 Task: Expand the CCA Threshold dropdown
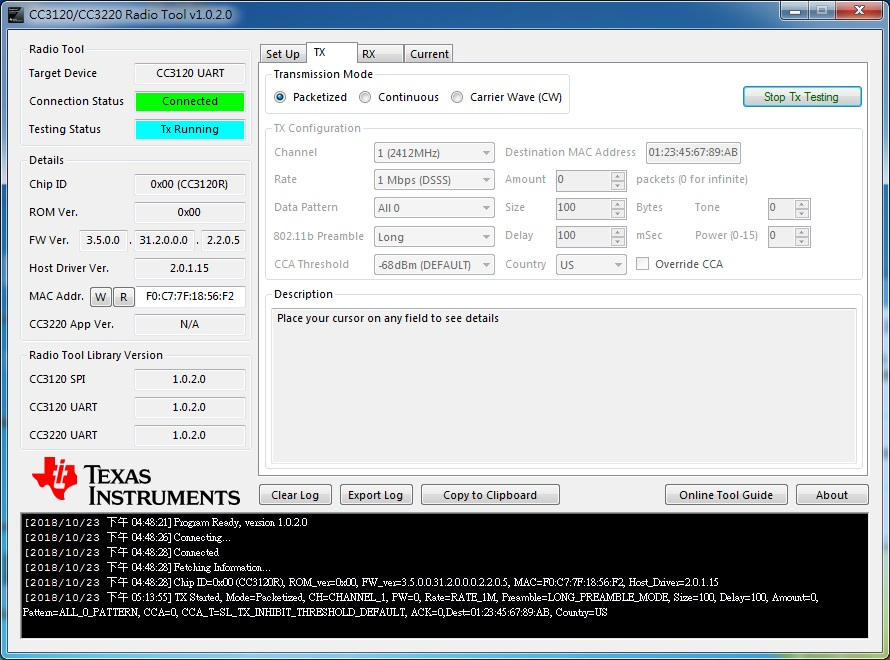434,264
